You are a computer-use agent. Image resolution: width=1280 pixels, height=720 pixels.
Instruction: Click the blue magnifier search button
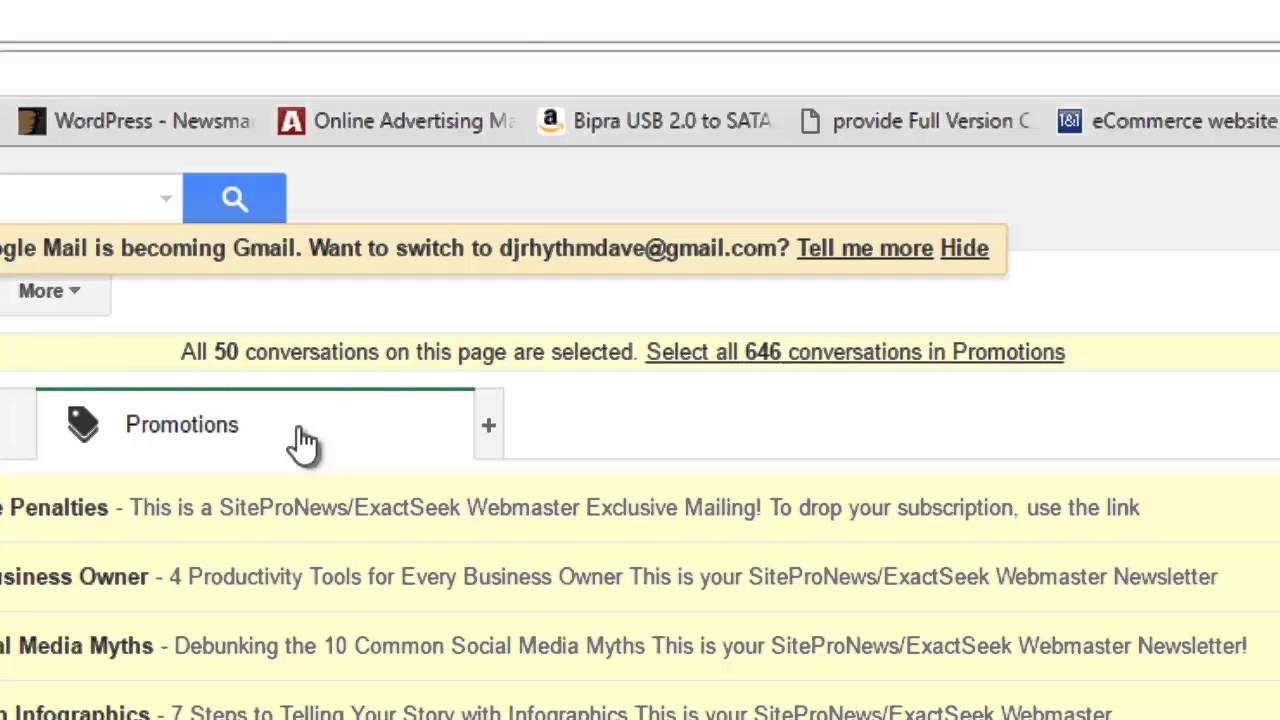click(234, 198)
